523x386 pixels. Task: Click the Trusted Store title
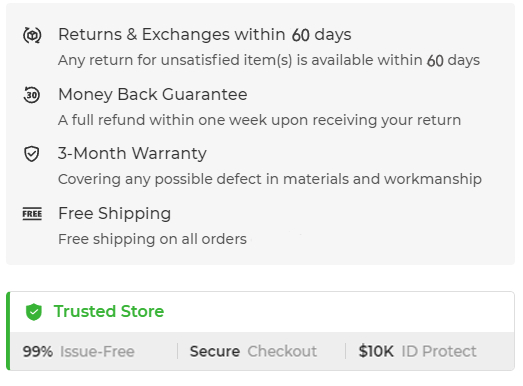pyautogui.click(x=109, y=311)
